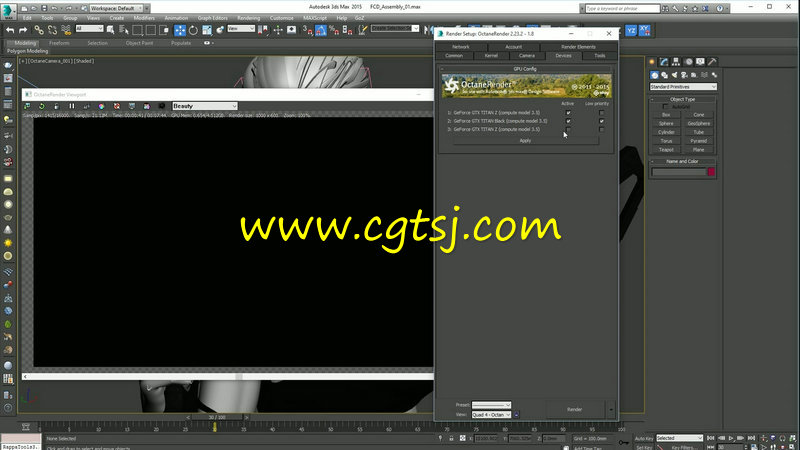Open the object color red swatch

(711, 172)
